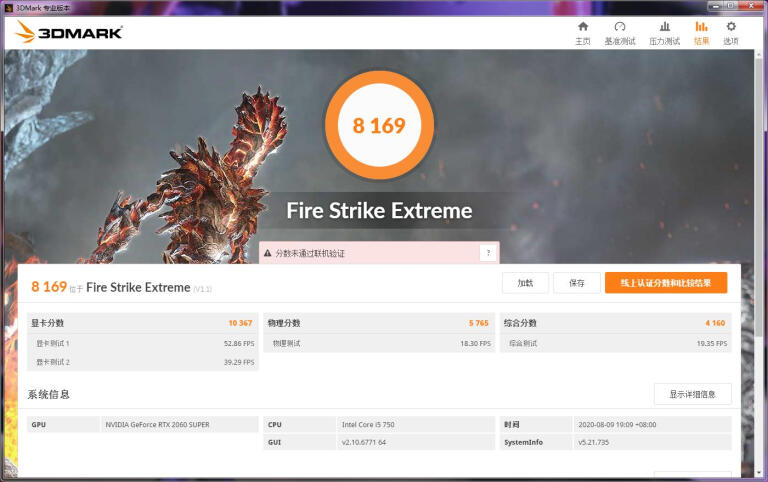
Task: Click the Fire Strike Extreme title banner
Action: coord(379,211)
